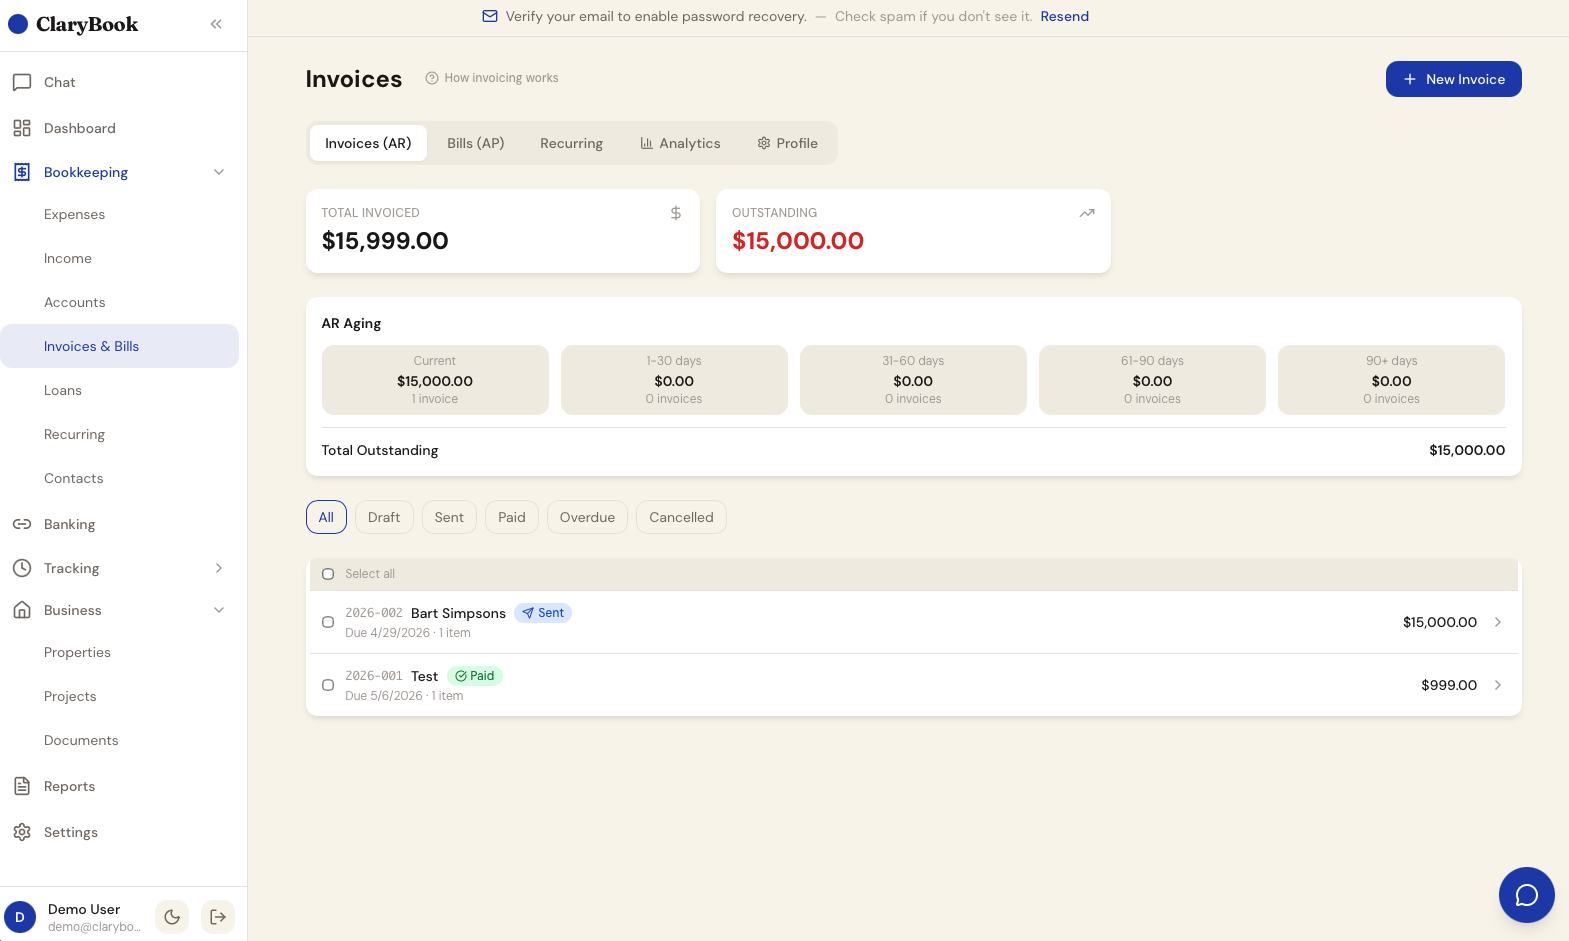Click the dollar icon on Total Invoiced card

coord(676,213)
